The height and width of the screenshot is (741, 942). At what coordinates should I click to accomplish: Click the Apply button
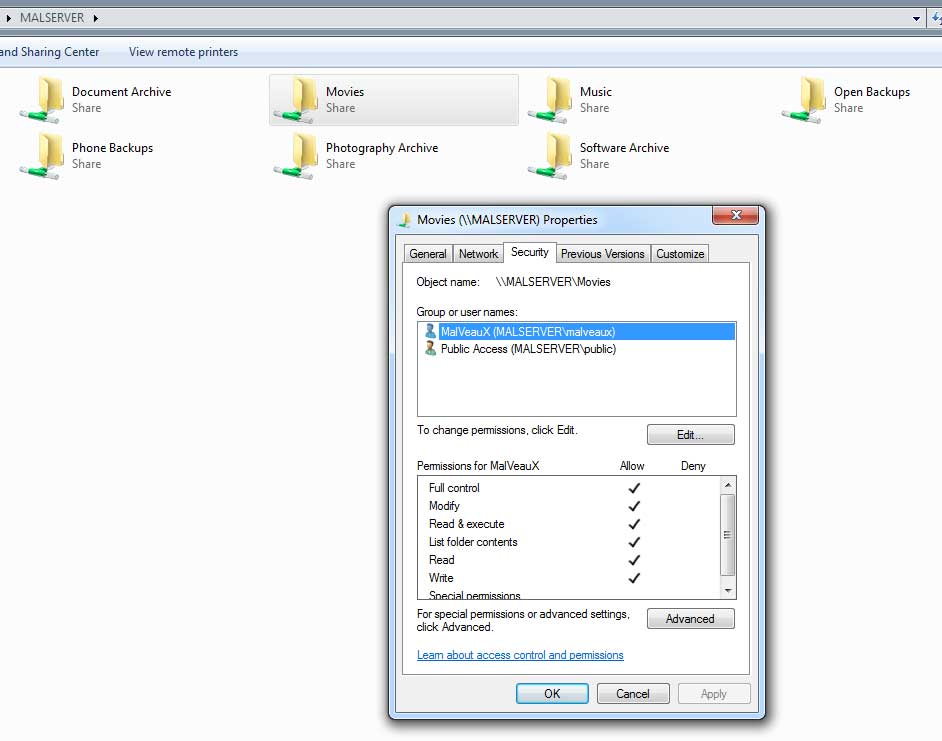(714, 694)
